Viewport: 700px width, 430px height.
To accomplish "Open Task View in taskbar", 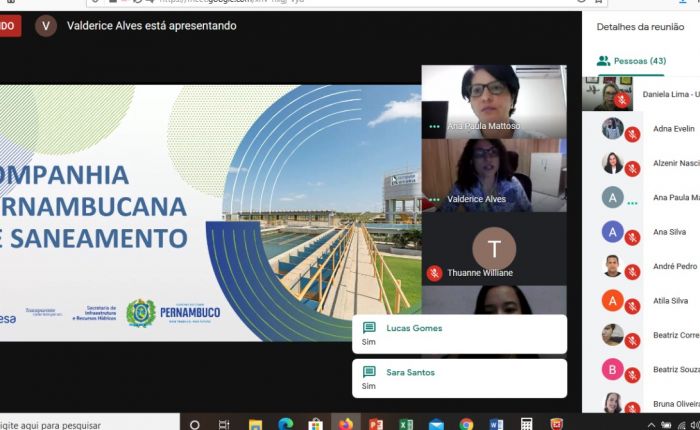I will [224, 425].
